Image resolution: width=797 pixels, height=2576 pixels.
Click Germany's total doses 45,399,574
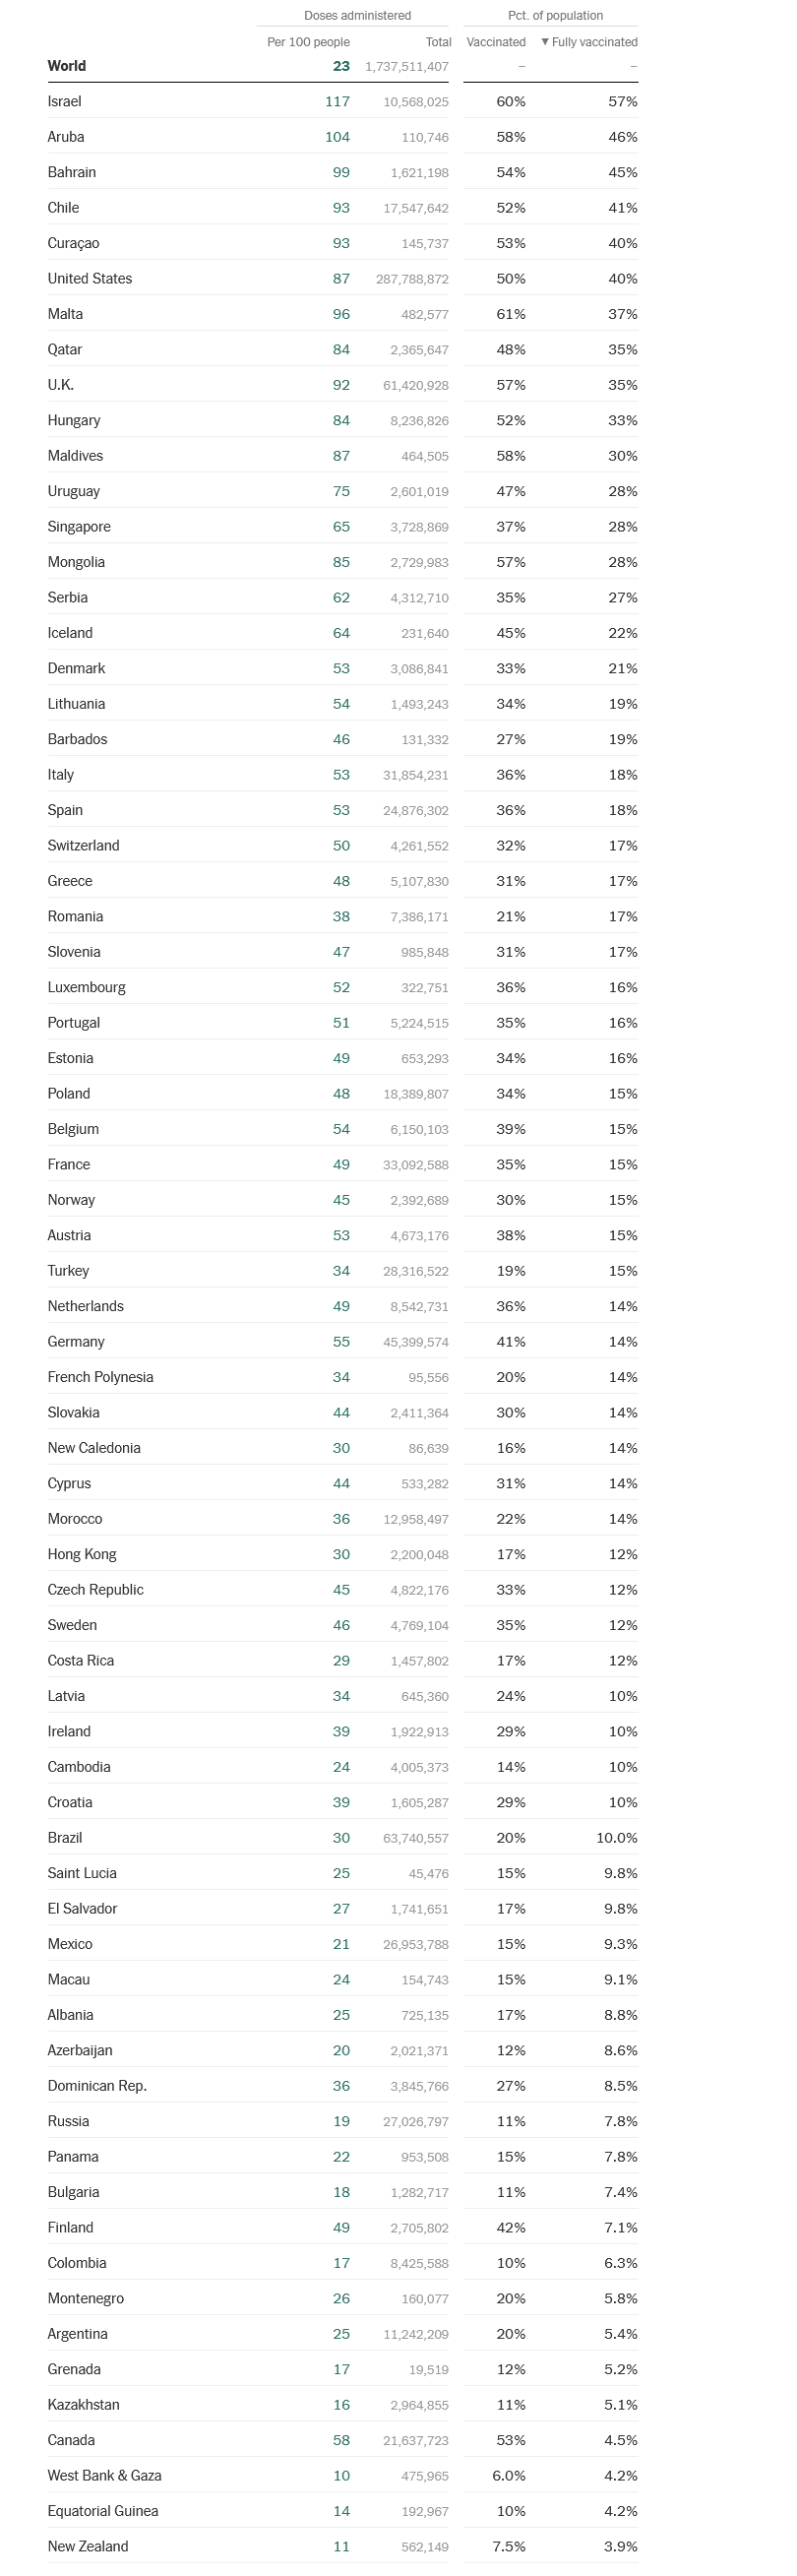(x=416, y=1342)
